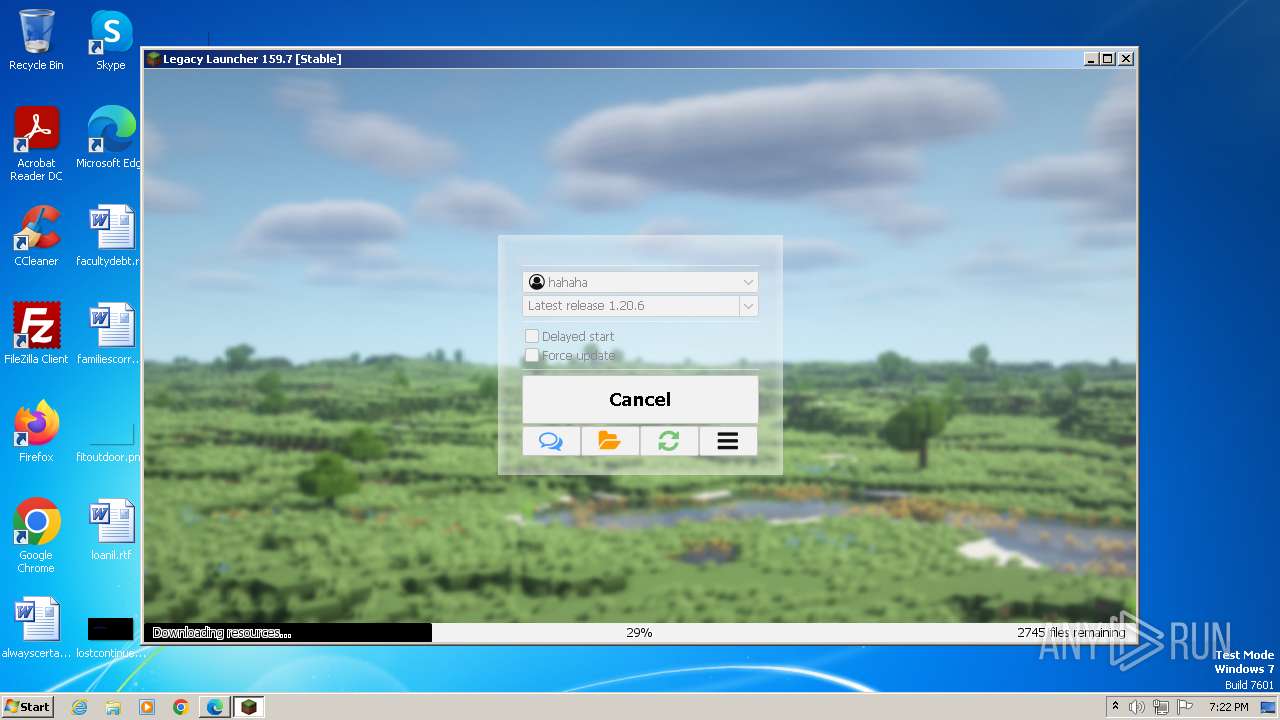Open media player taskbar icon

pos(147,707)
